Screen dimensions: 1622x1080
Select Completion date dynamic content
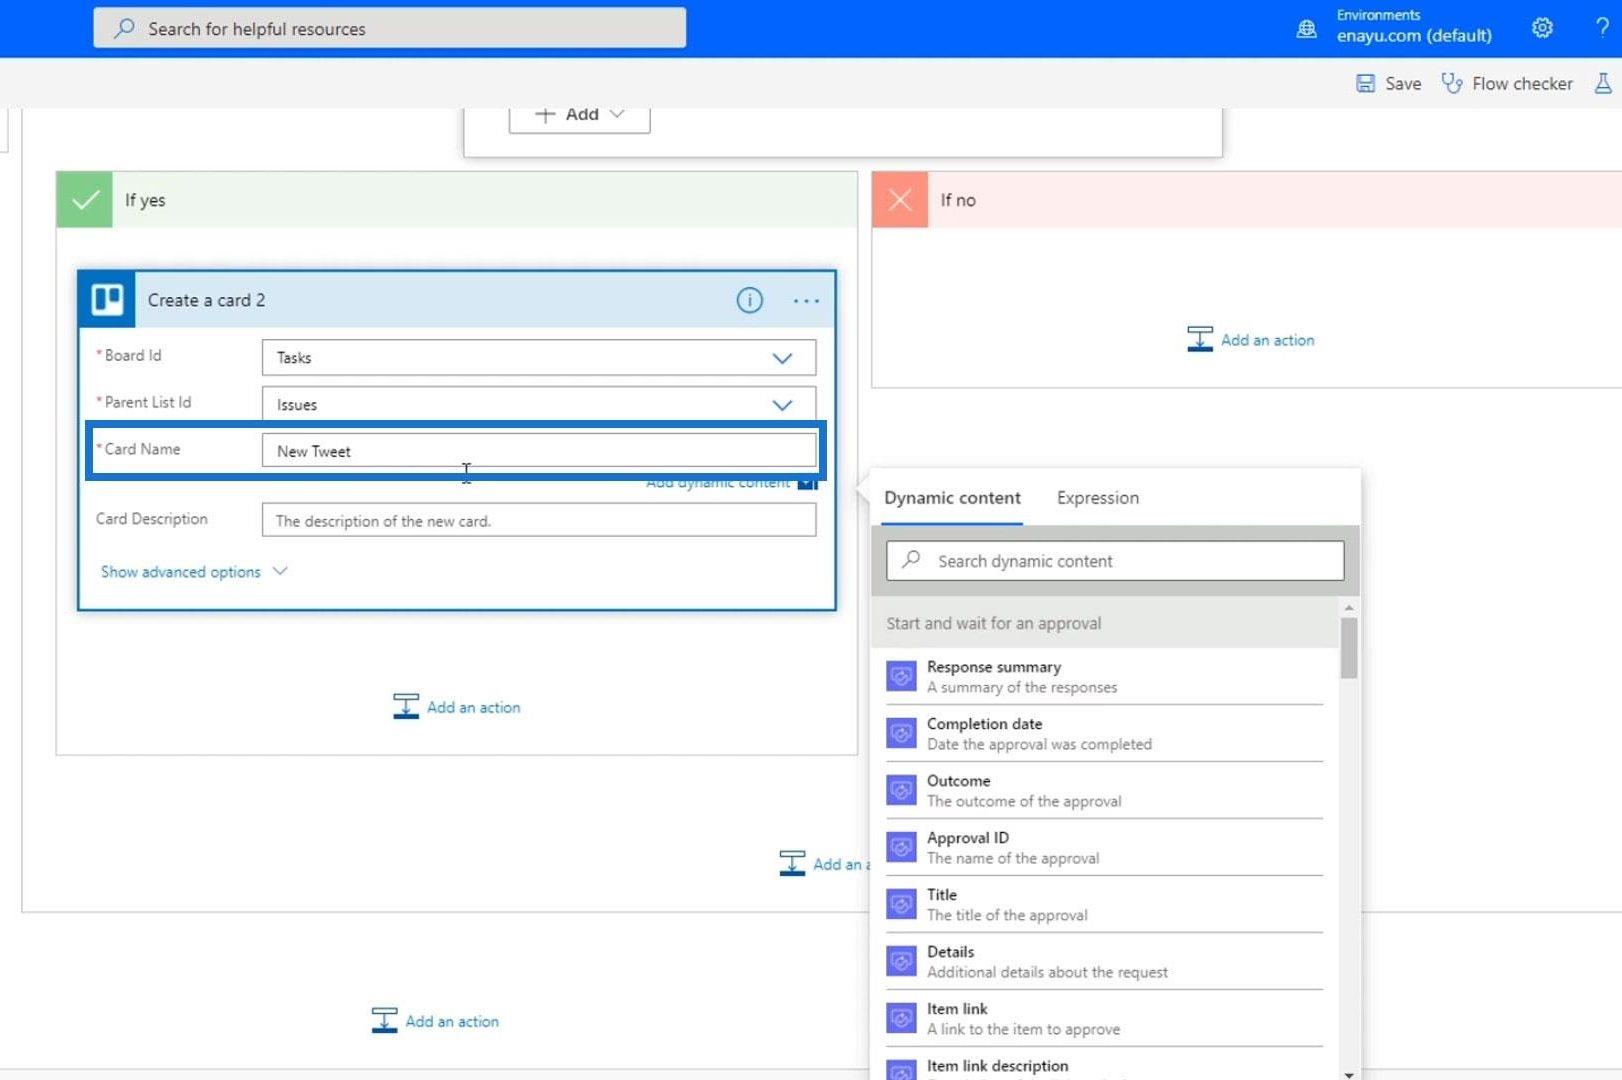coord(1104,734)
